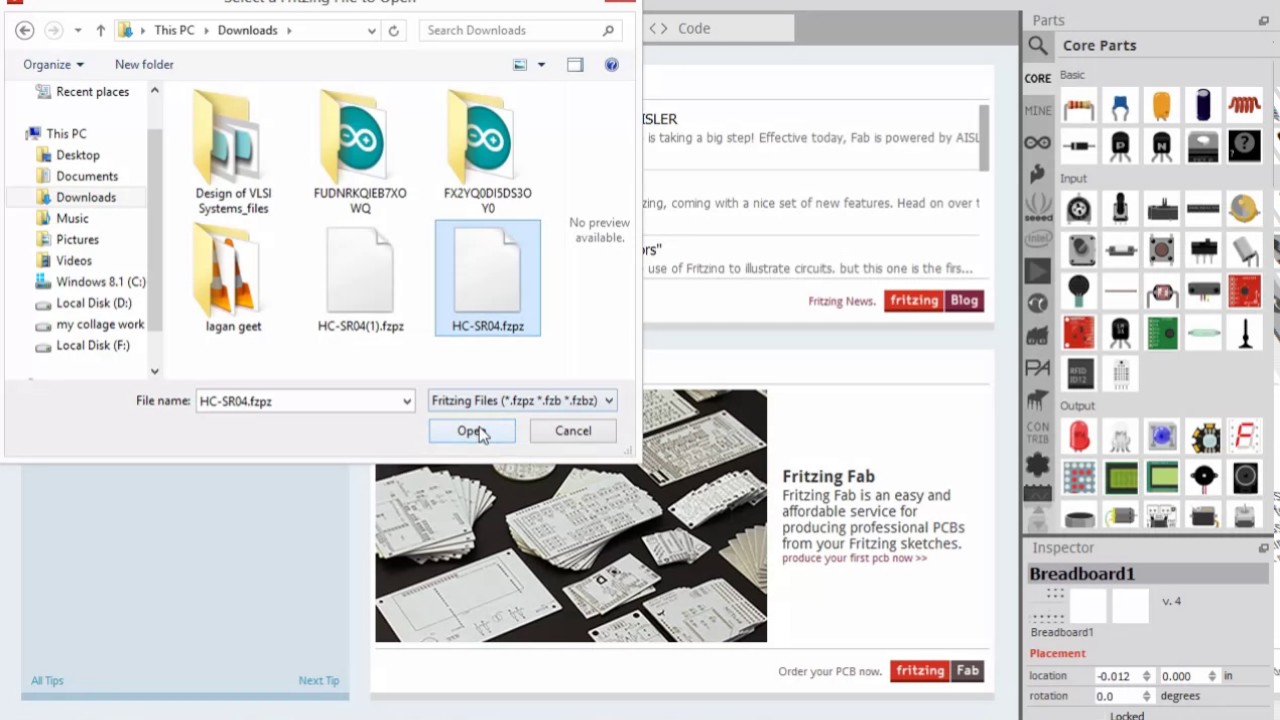1280x720 pixels.
Task: Select the pushbutton part in Input
Action: 1161,250
